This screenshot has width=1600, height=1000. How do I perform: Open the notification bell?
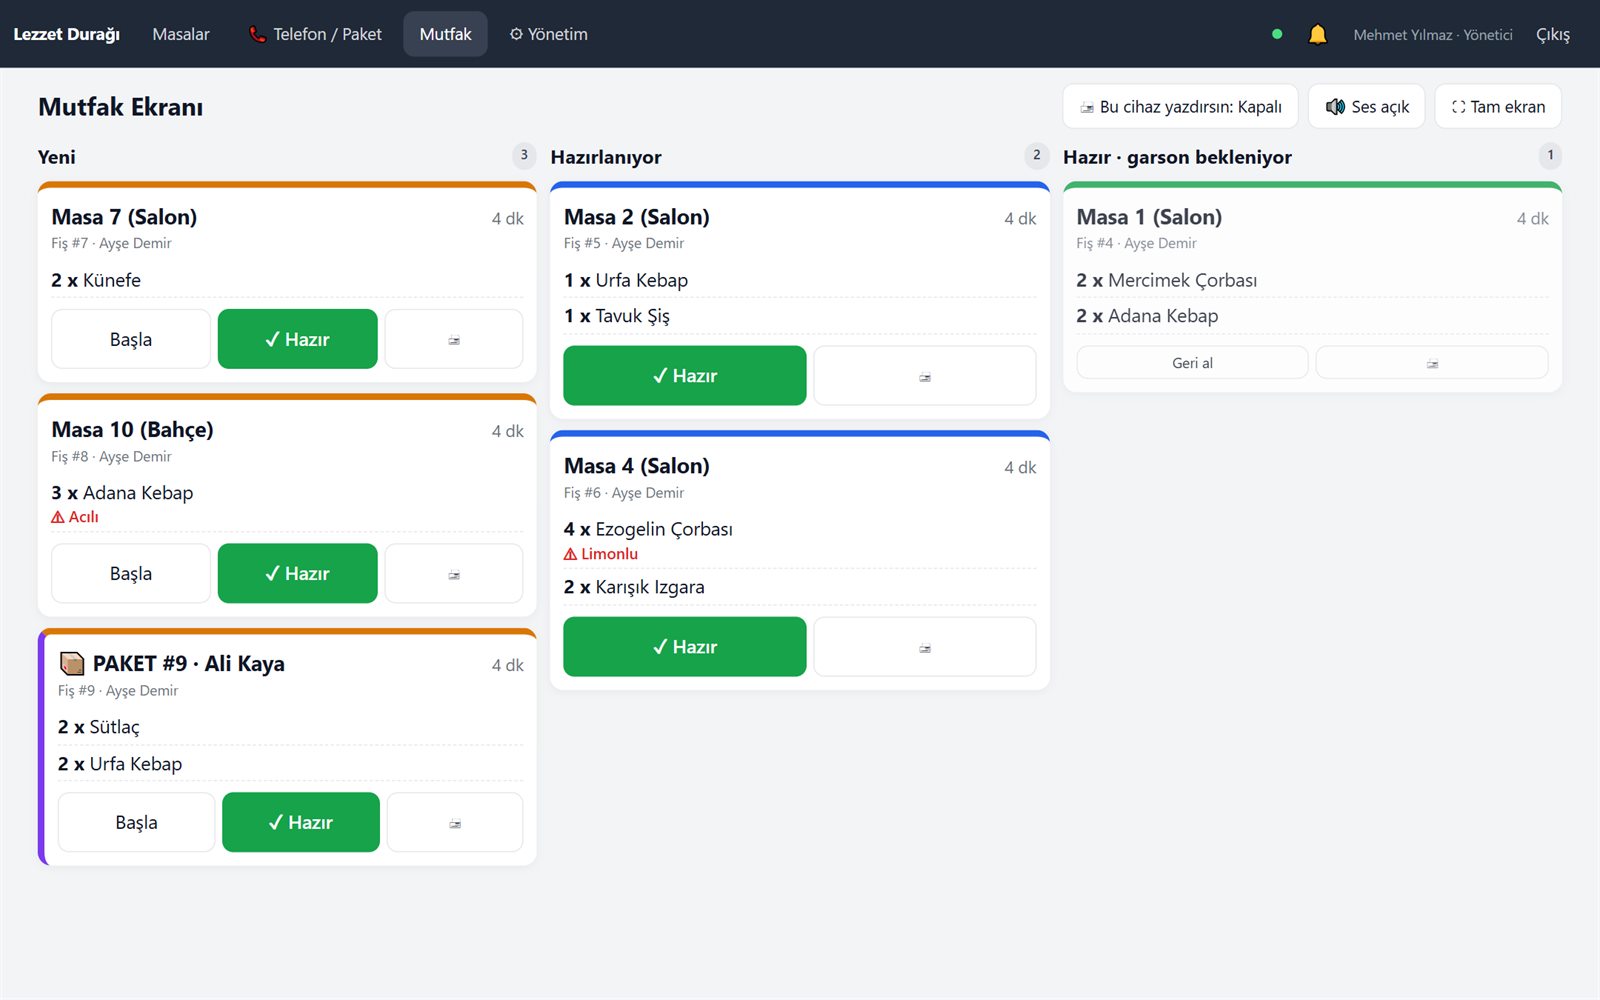point(1318,34)
